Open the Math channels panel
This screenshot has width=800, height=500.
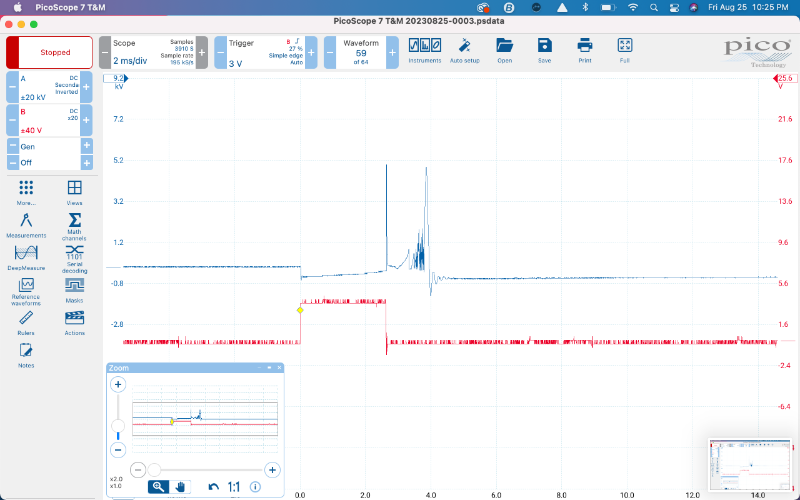click(74, 224)
